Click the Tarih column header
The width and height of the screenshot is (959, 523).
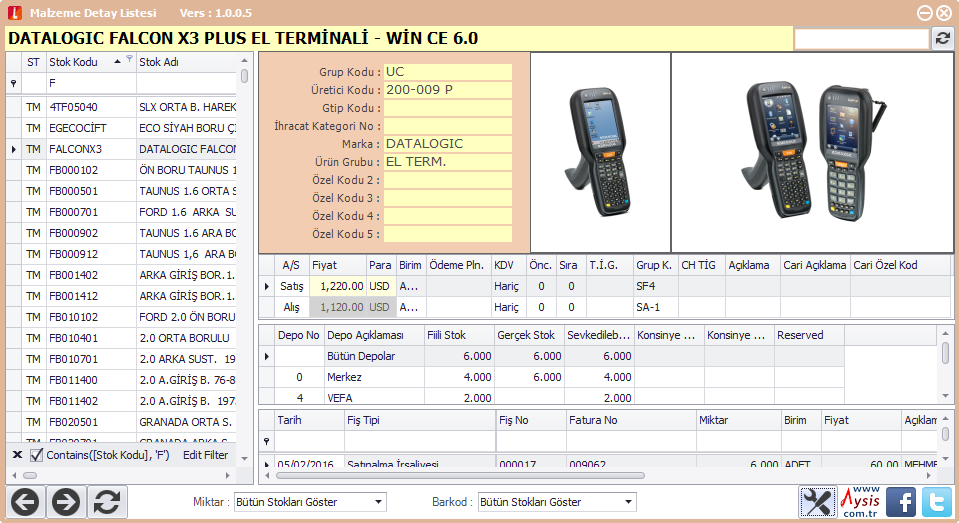(309, 420)
